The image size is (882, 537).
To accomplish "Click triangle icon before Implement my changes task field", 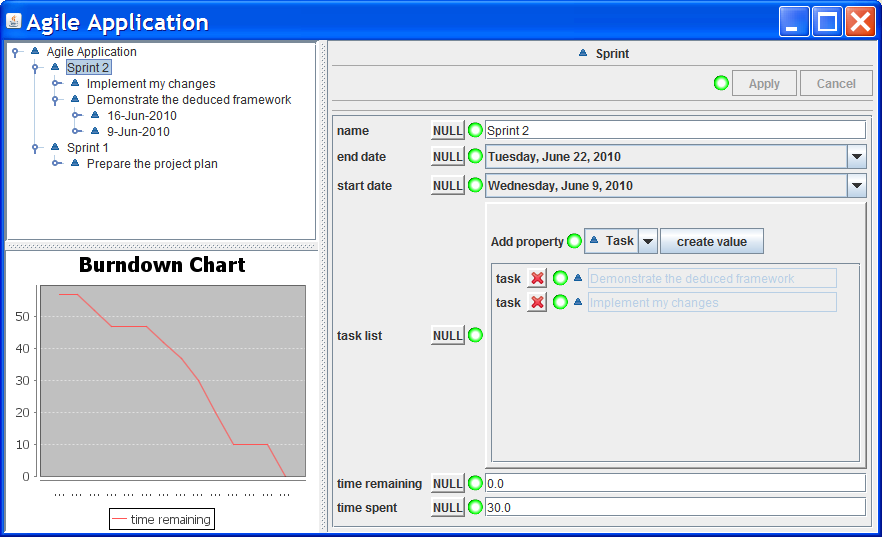I will click(578, 302).
